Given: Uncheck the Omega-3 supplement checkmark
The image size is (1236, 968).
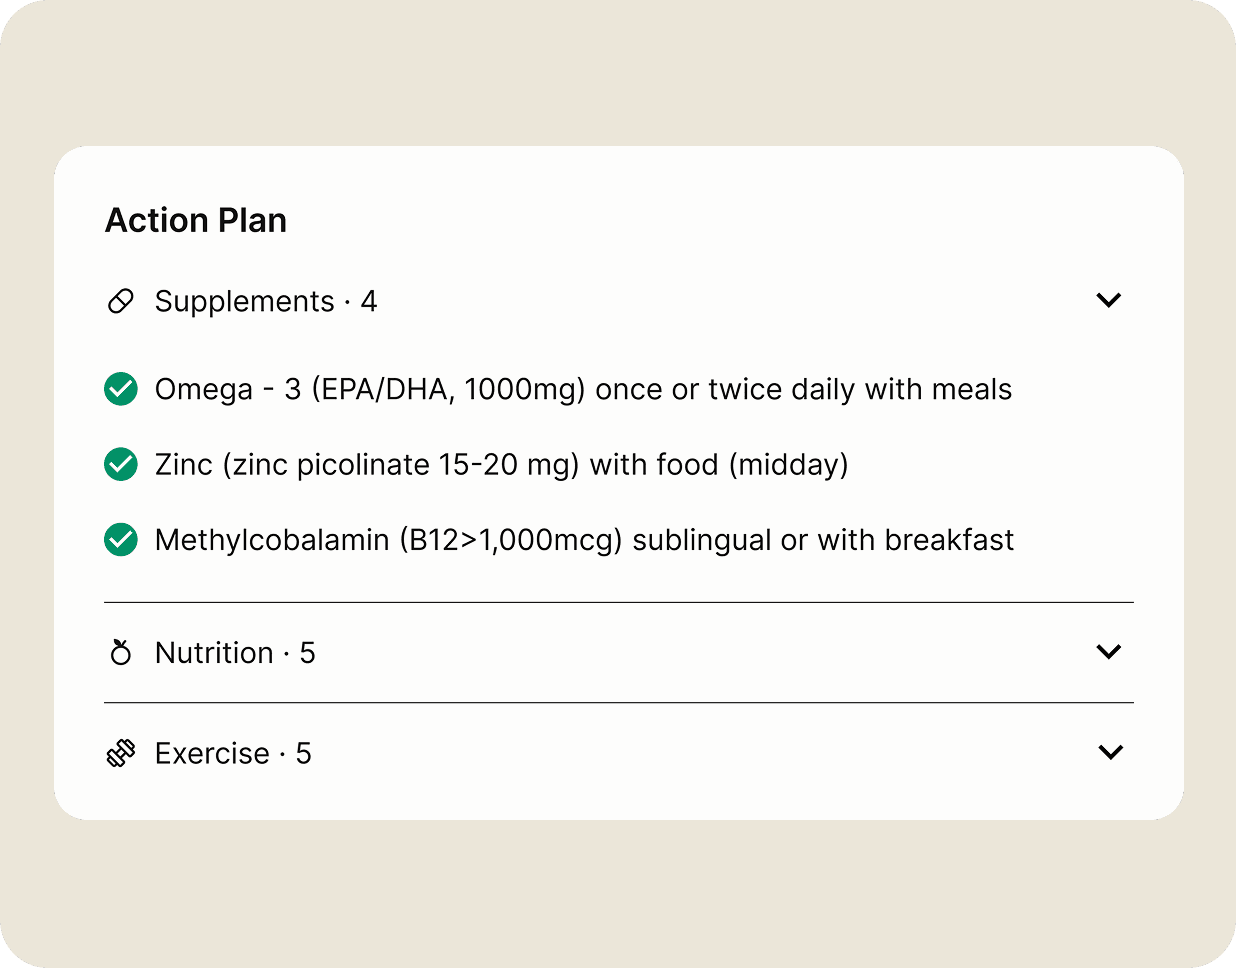Looking at the screenshot, I should [121, 389].
